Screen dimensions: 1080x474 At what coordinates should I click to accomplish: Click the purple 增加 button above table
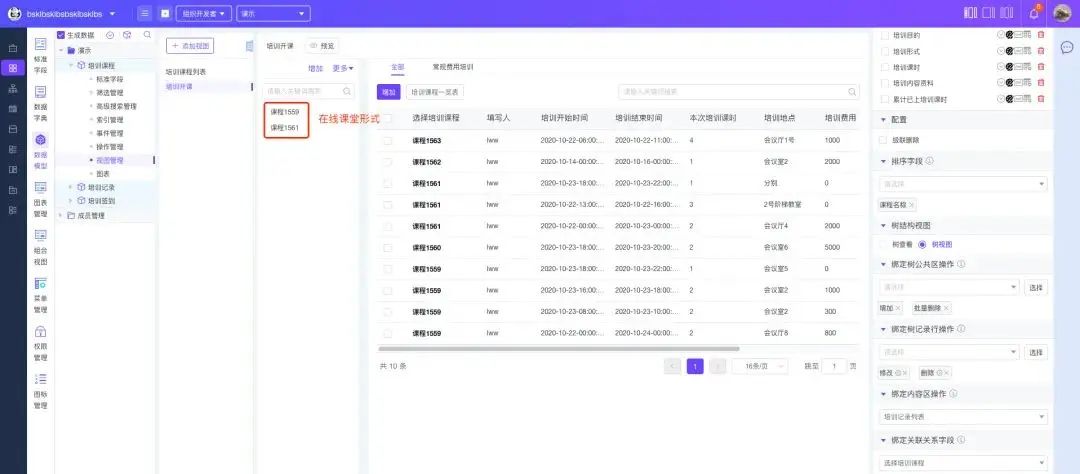click(388, 92)
